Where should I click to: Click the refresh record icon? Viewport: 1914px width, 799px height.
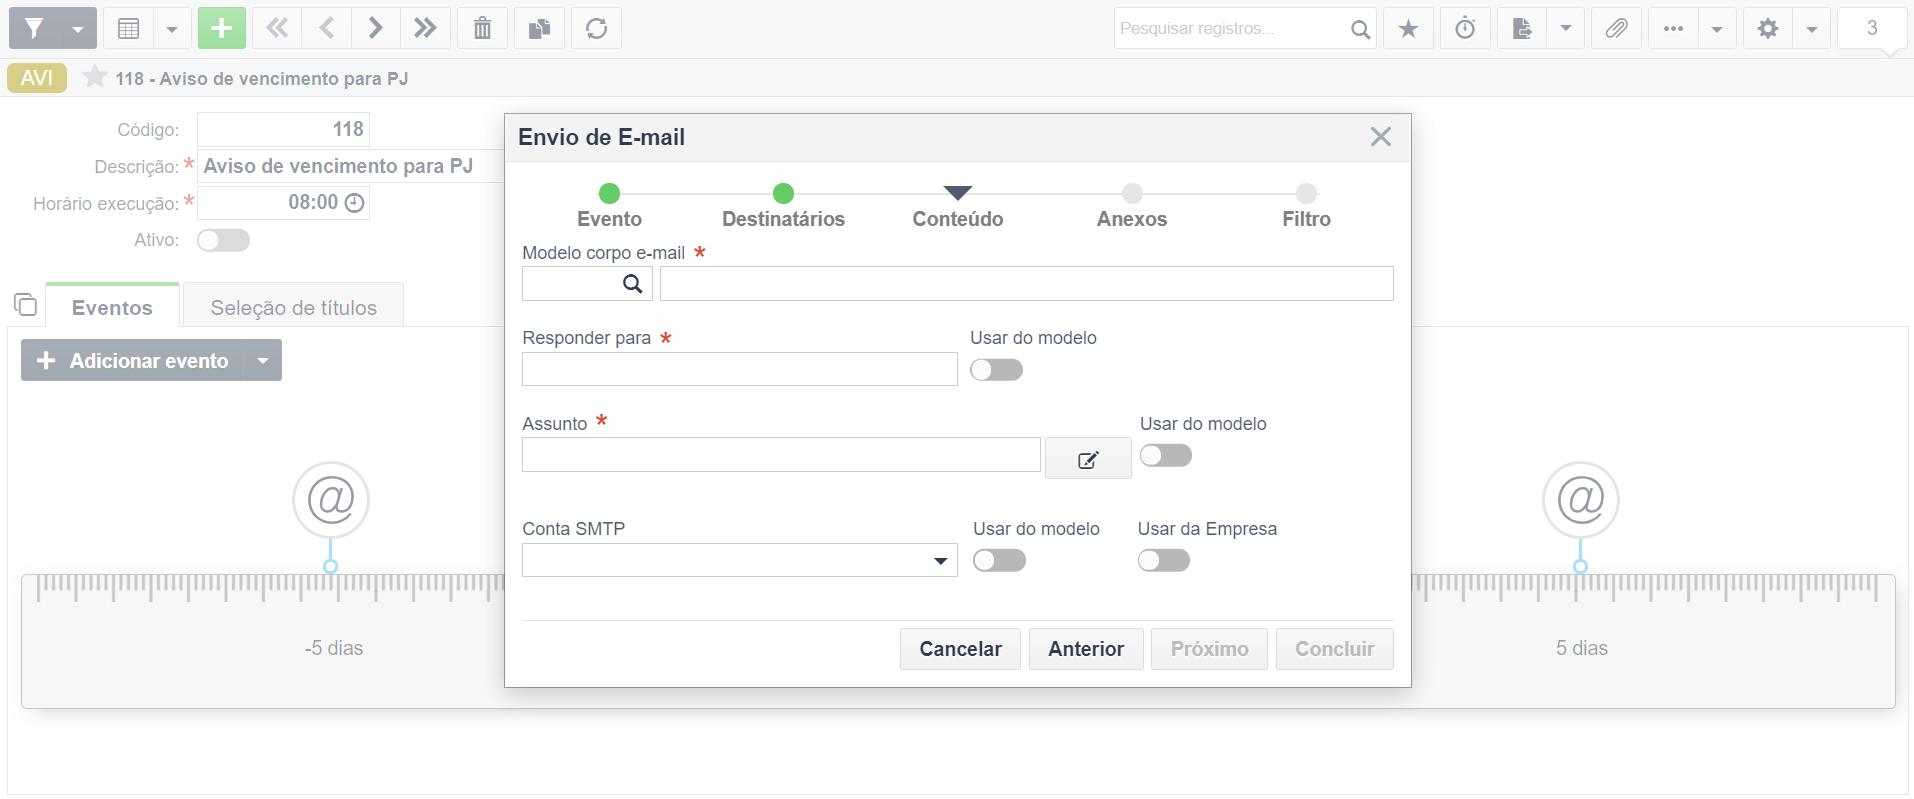coord(597,28)
